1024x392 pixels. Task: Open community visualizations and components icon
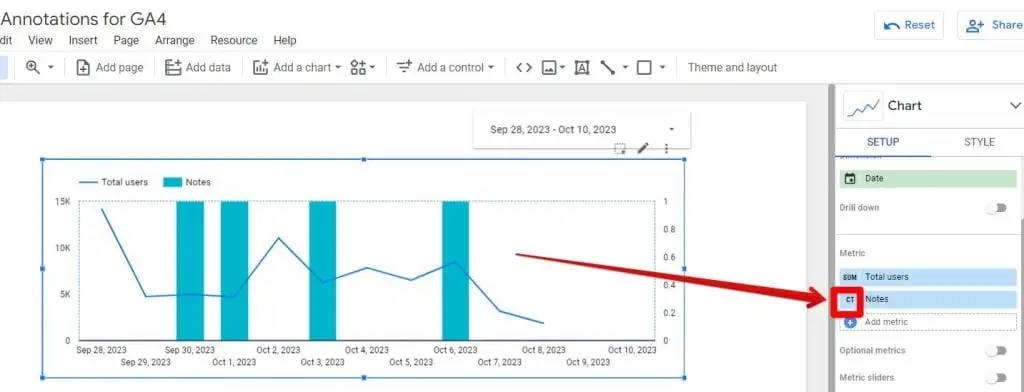pyautogui.click(x=362, y=67)
